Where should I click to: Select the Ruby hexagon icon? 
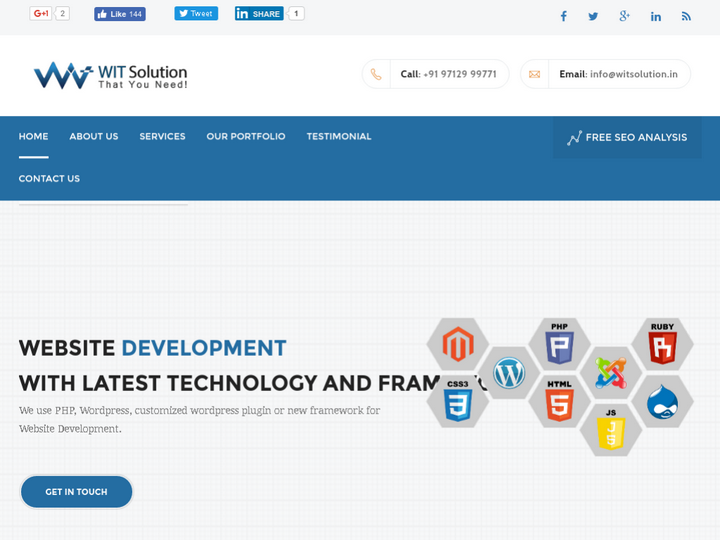tap(662, 344)
